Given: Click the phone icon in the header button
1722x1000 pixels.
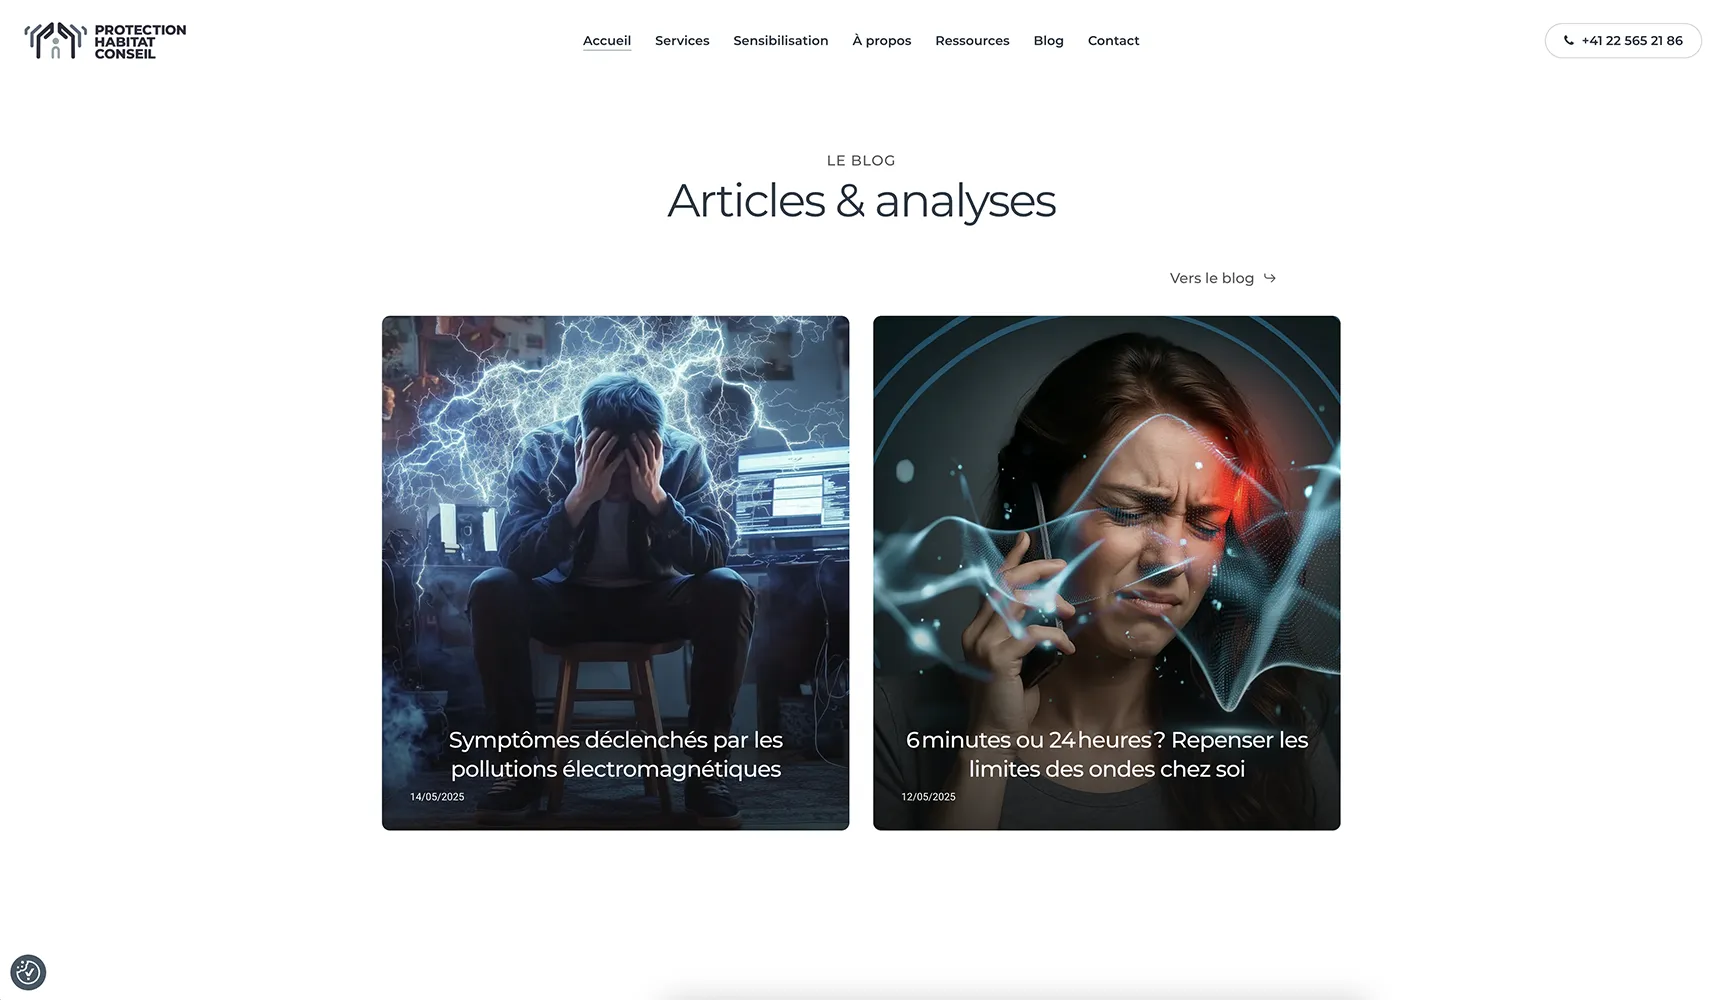Looking at the screenshot, I should 1569,41.
